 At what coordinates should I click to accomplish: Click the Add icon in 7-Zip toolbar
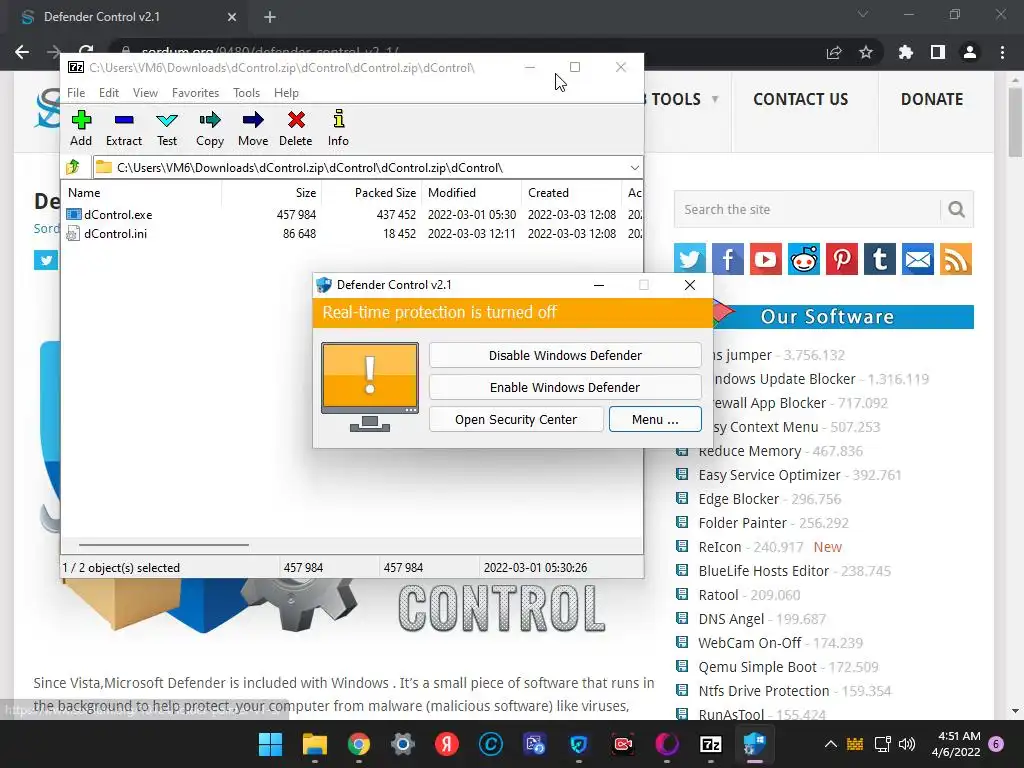[x=81, y=120]
